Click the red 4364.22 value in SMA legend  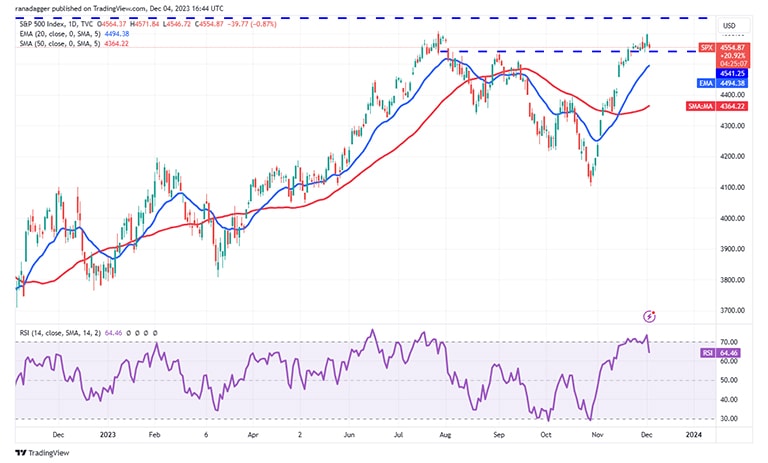pyautogui.click(x=117, y=44)
